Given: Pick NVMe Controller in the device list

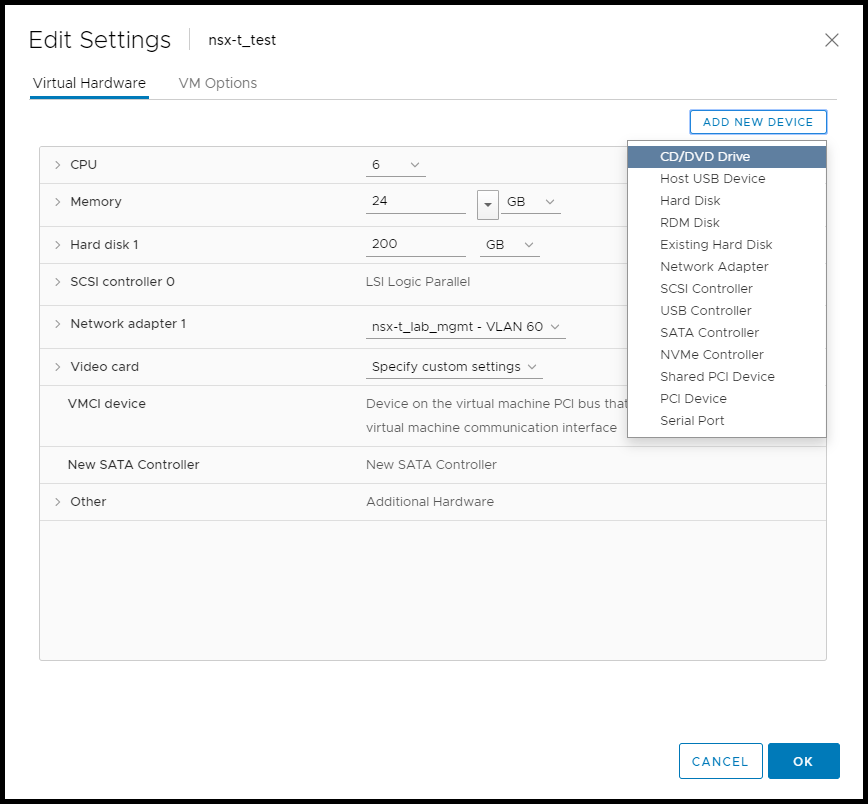Looking at the screenshot, I should coord(711,355).
